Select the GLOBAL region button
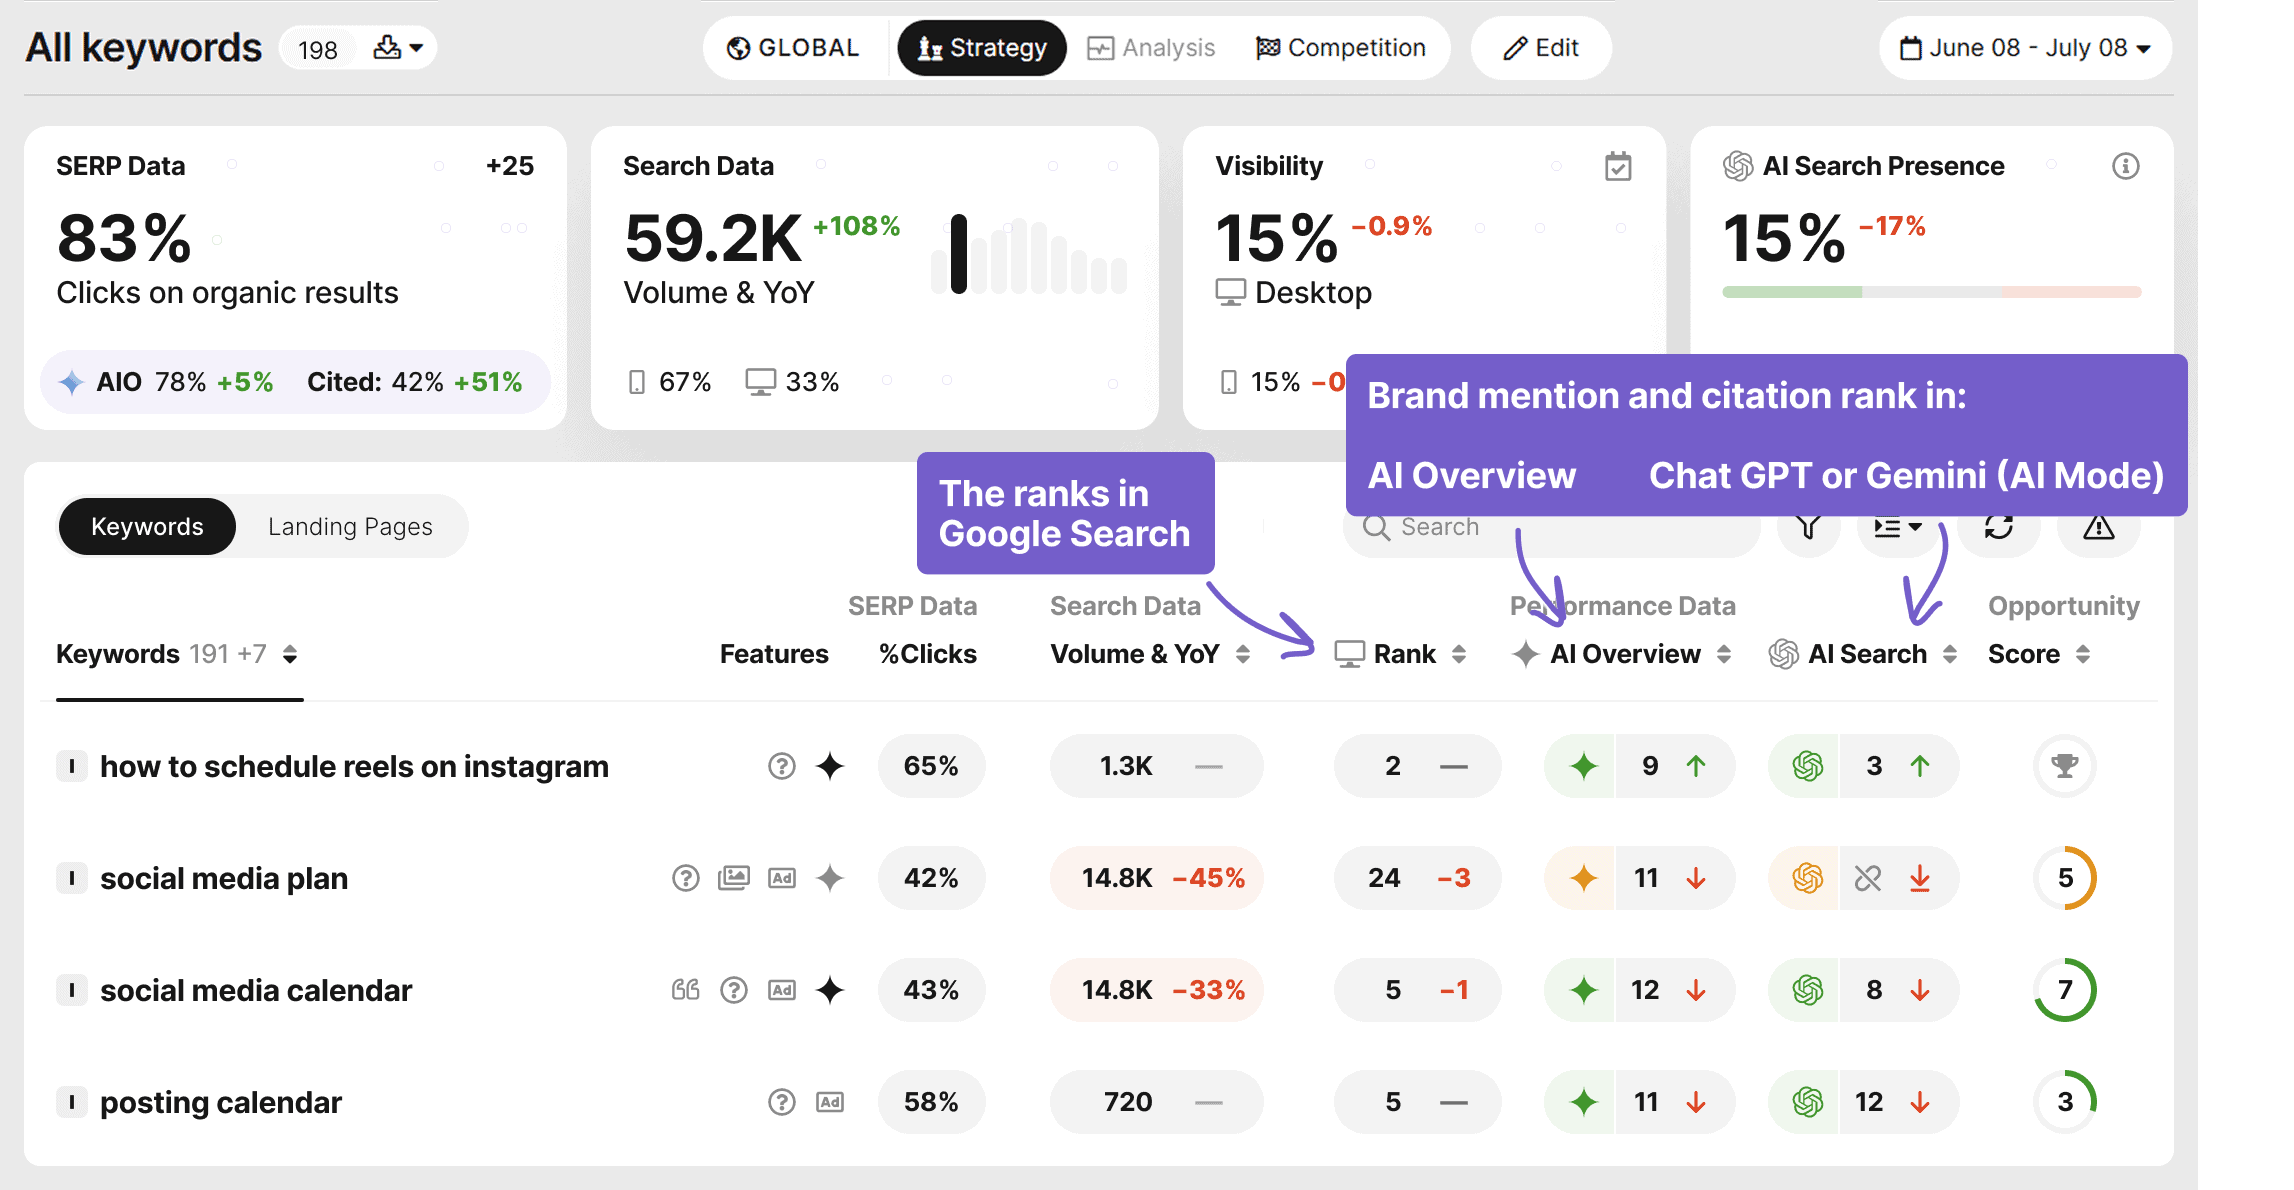The image size is (2294, 1190). tap(793, 48)
